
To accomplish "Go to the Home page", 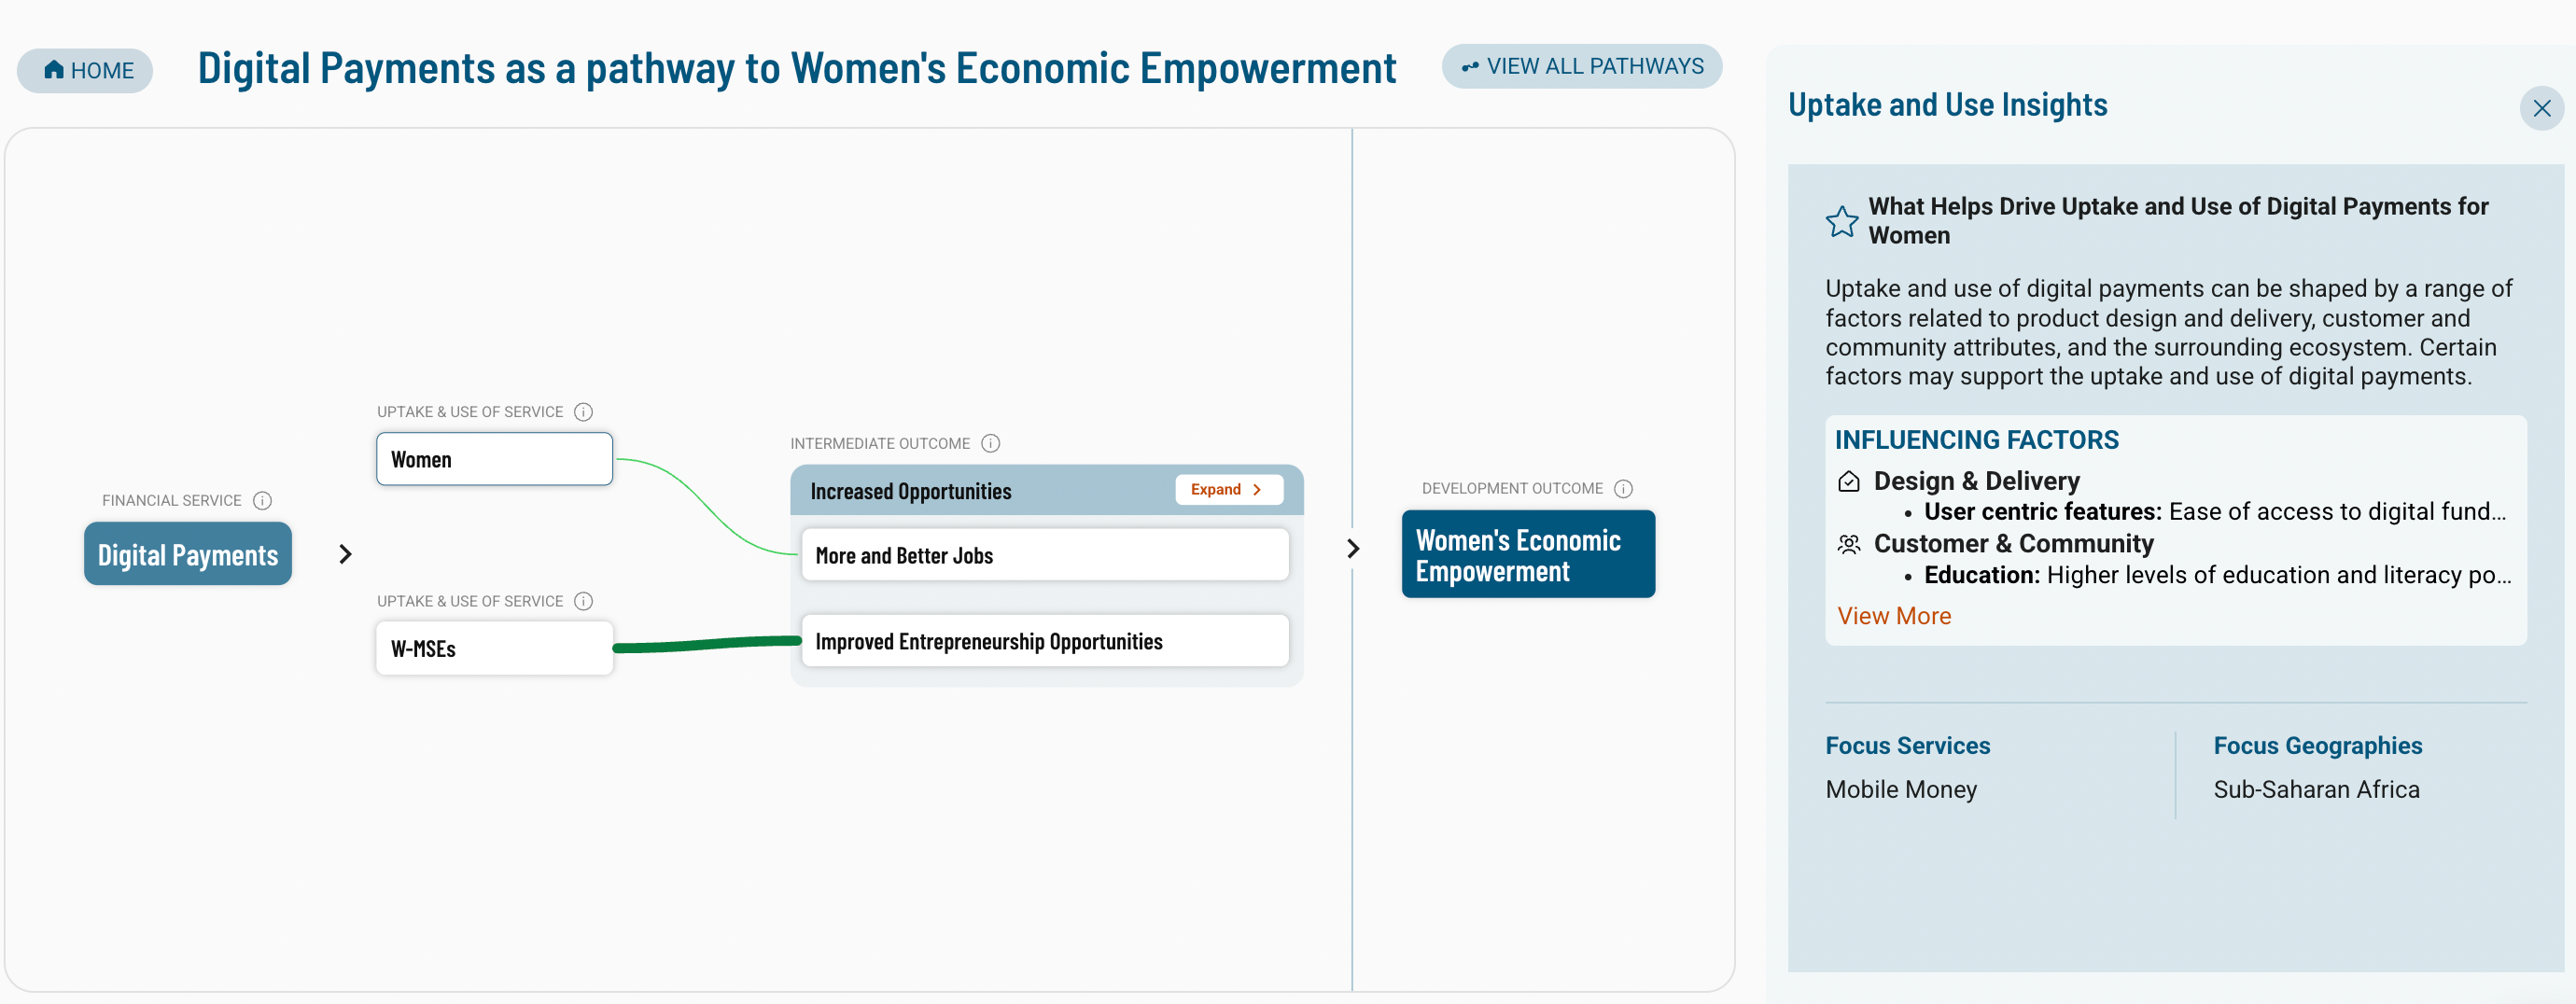I will click(x=86, y=71).
